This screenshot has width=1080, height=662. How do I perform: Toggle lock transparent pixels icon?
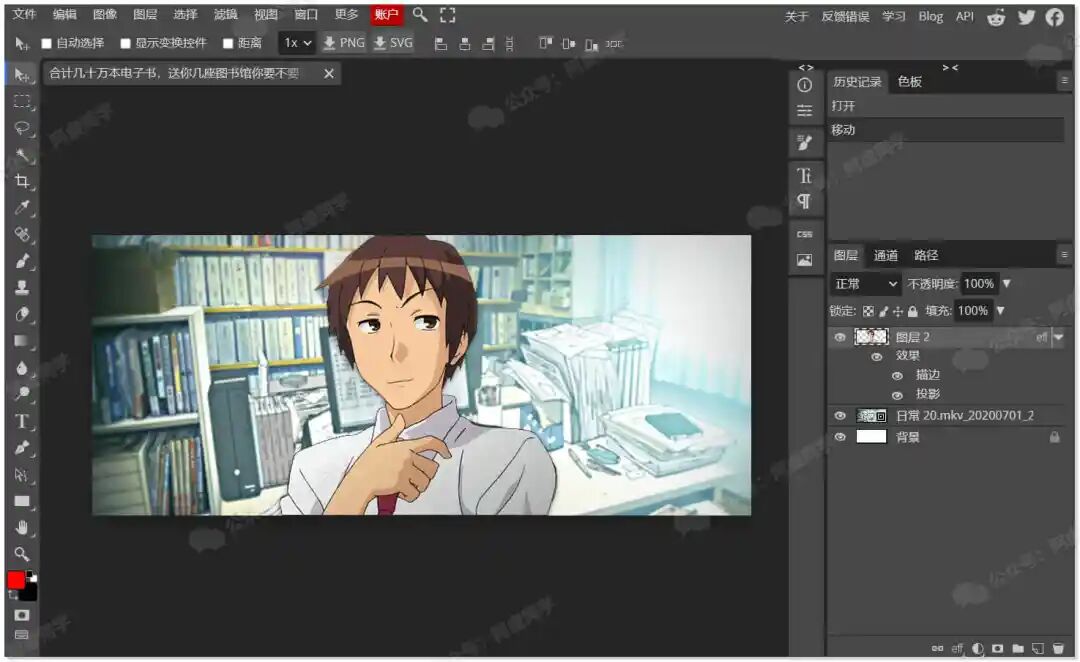[x=869, y=311]
